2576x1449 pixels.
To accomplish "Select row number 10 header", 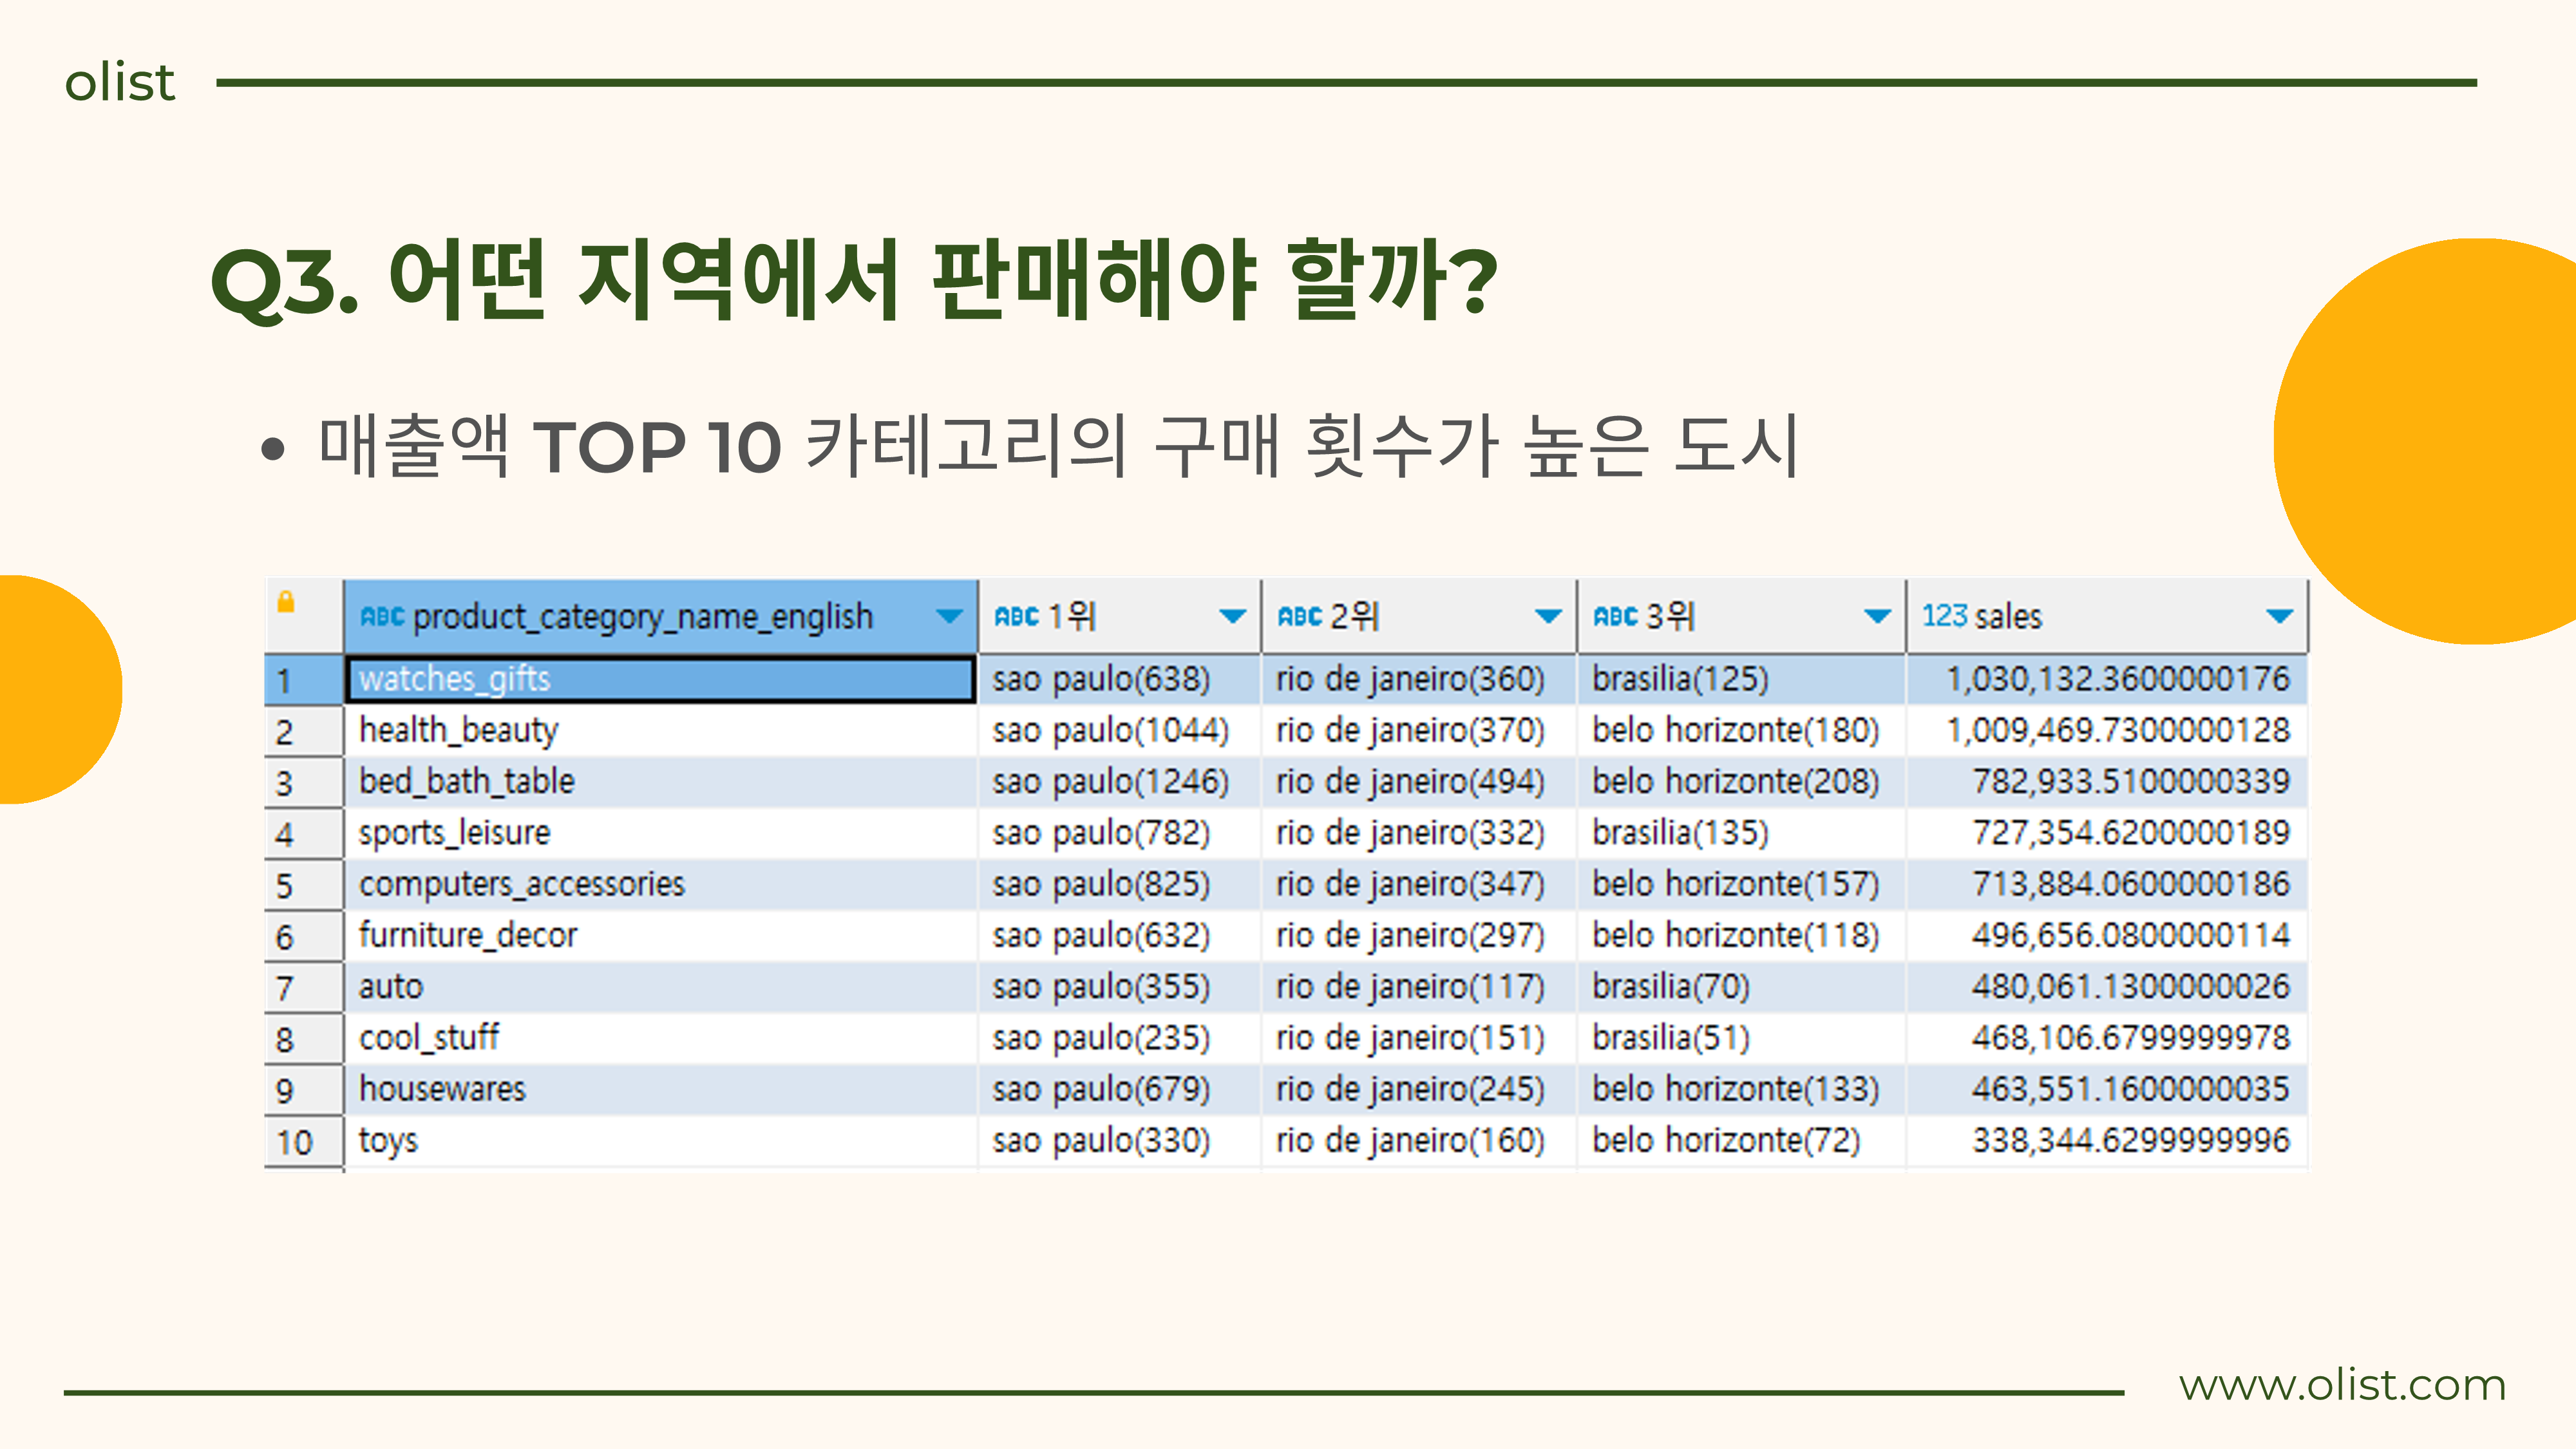I will click(x=304, y=1141).
